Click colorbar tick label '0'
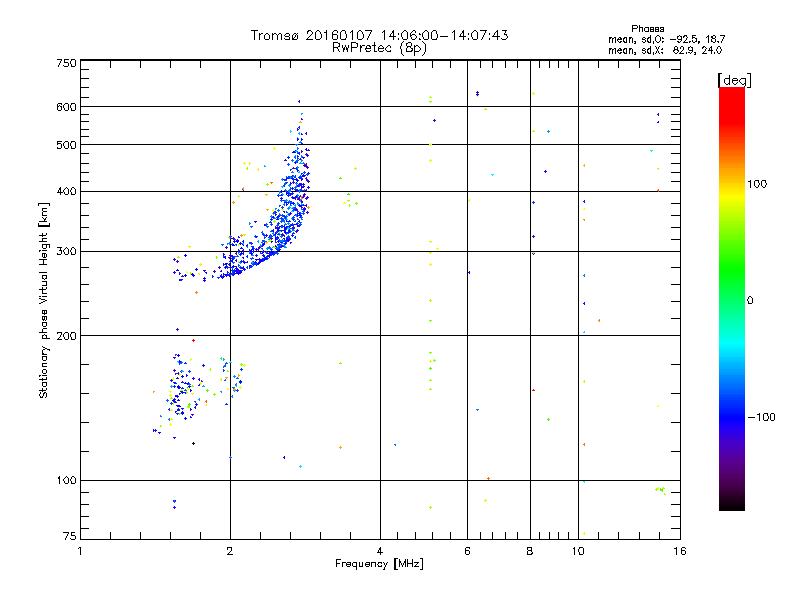Viewport: 800px width, 600px height. 749,301
